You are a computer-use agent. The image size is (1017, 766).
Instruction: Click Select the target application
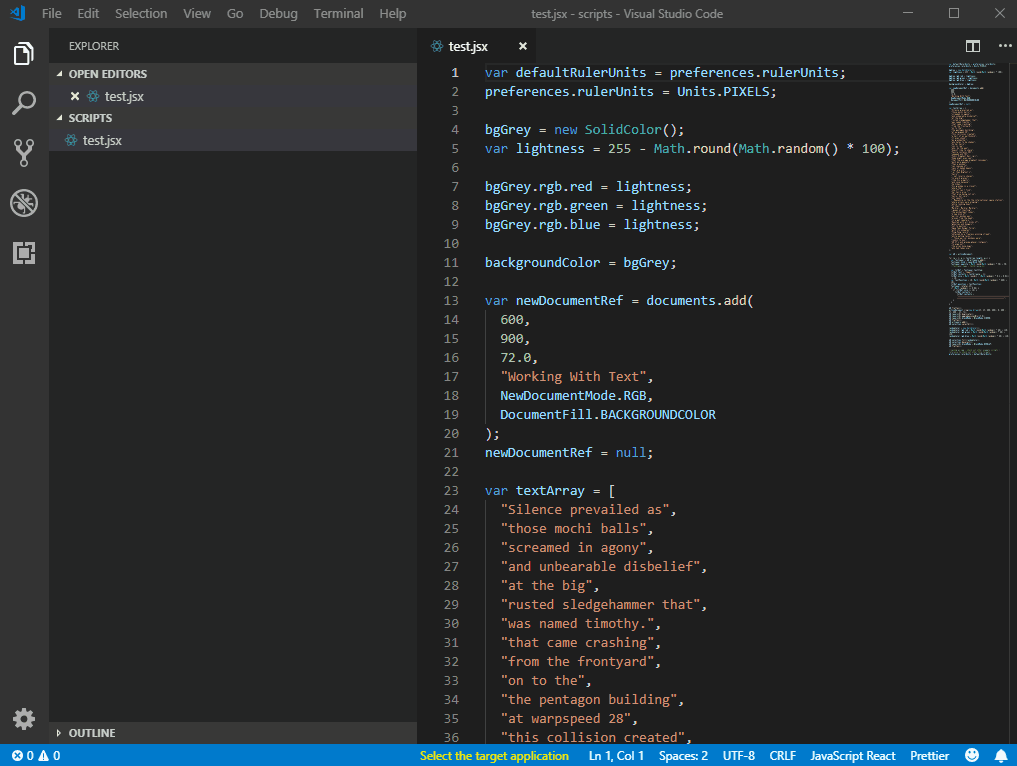click(x=494, y=756)
